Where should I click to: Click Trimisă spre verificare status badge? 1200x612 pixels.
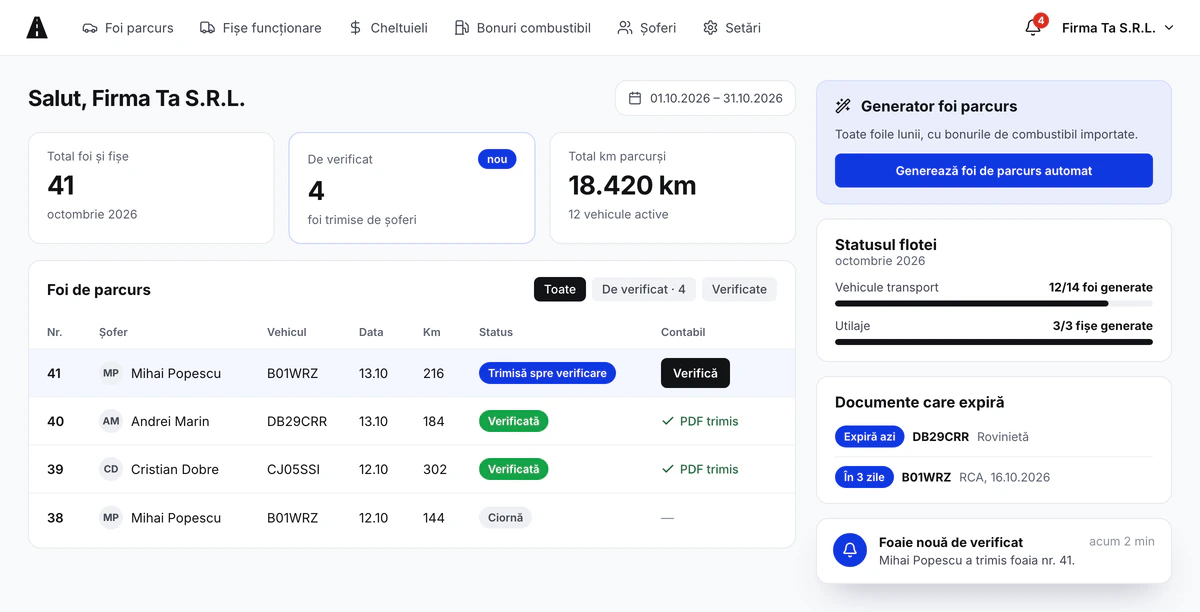coord(547,373)
